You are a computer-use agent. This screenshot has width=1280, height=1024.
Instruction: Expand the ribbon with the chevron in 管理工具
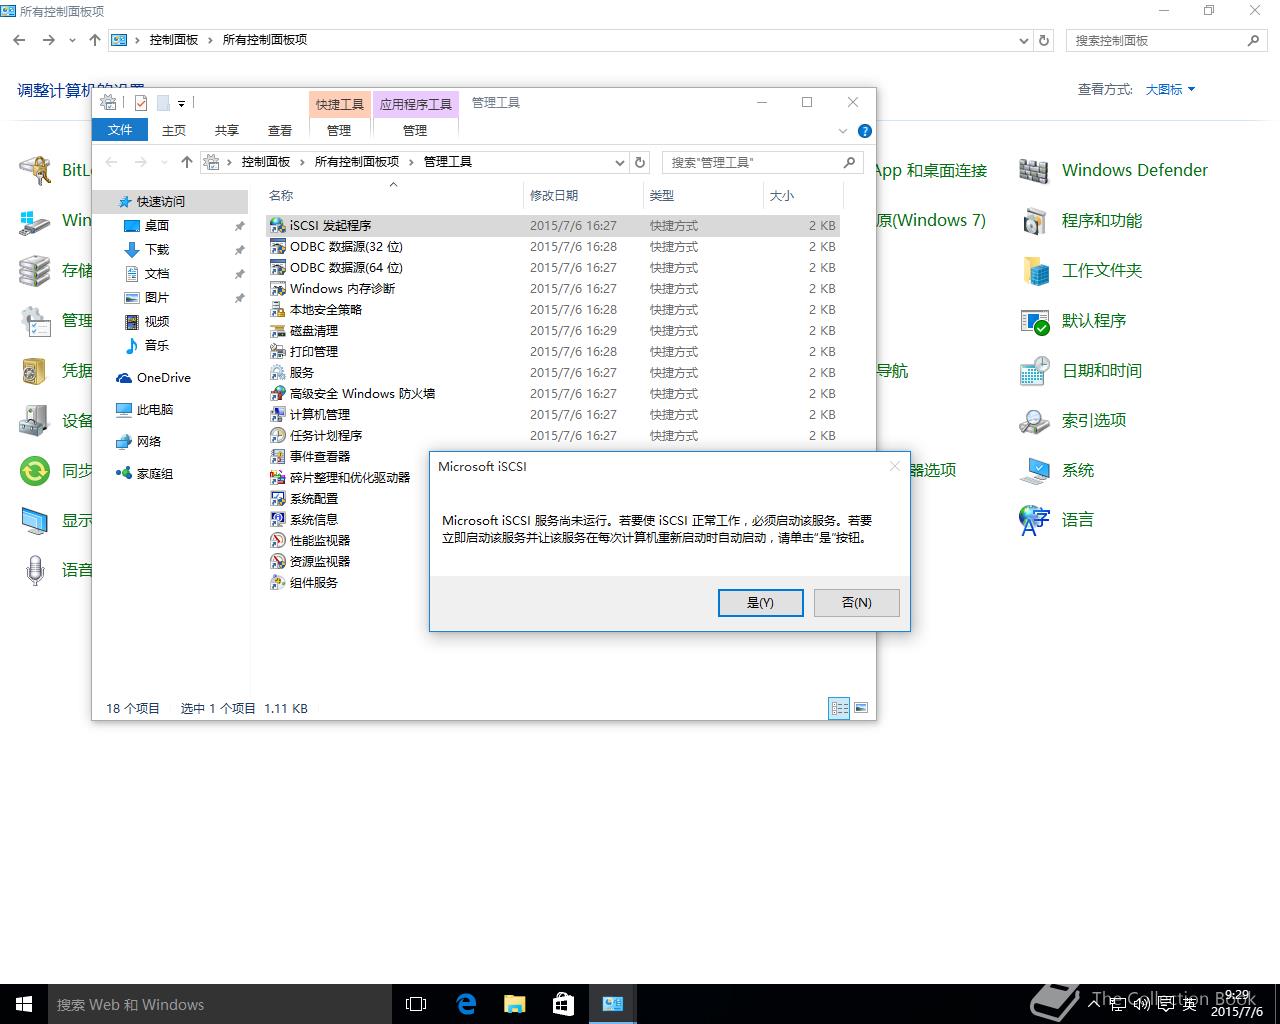843,131
